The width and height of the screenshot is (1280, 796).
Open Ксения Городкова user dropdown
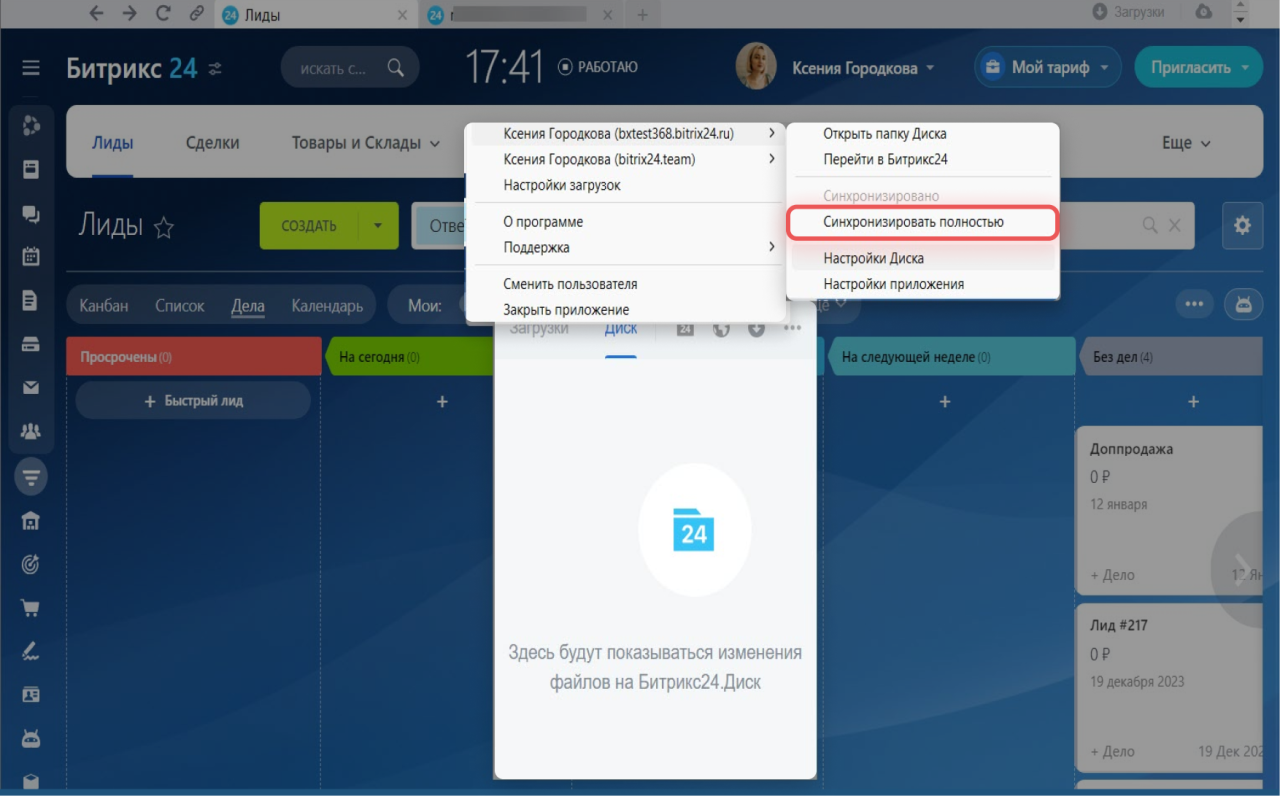coord(864,68)
